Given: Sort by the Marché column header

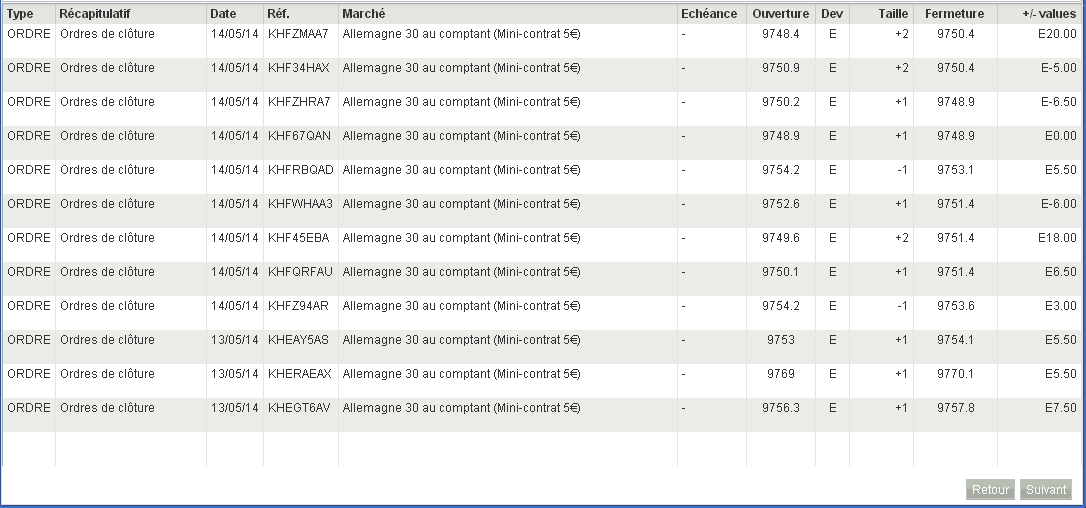Looking at the screenshot, I should pos(364,14).
